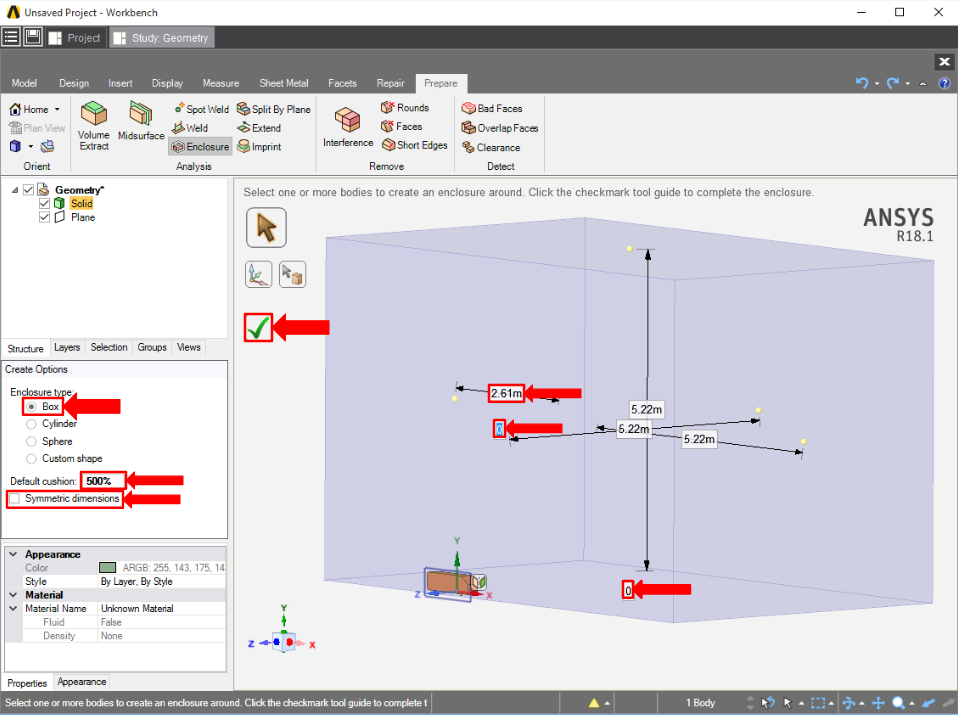
Task: Click the Study: Geometry tab button
Action: click(162, 38)
